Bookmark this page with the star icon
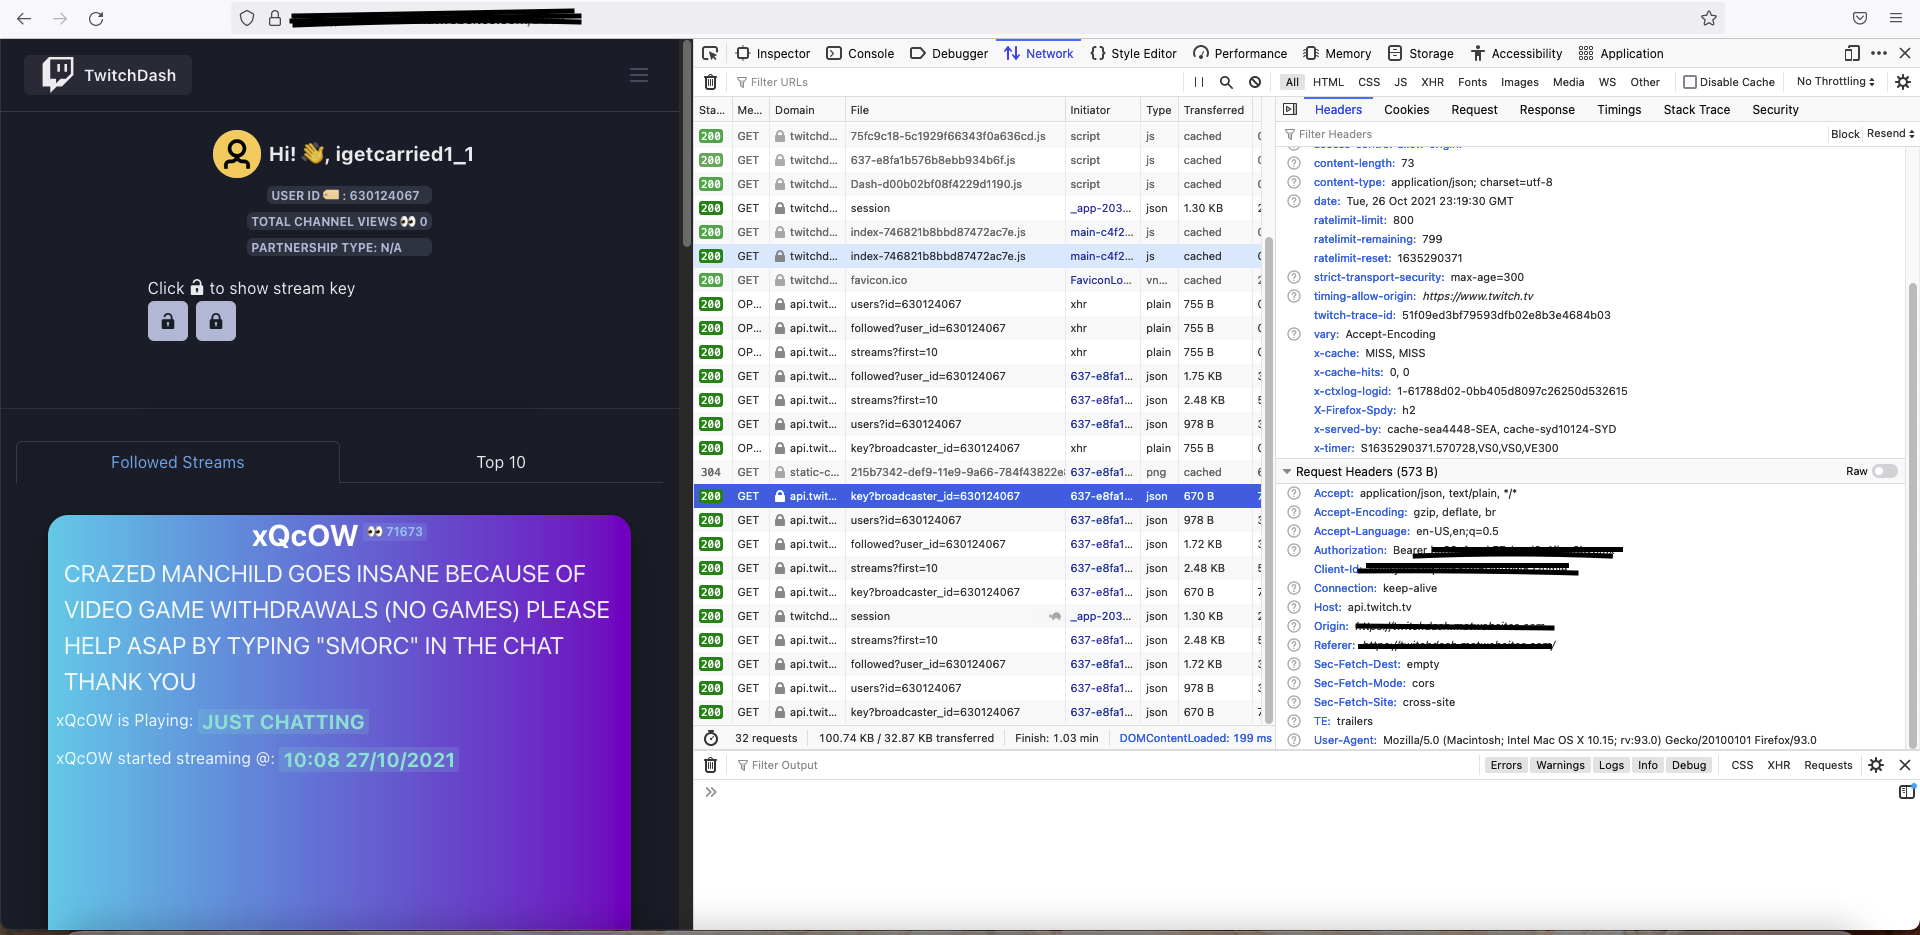 click(1709, 18)
